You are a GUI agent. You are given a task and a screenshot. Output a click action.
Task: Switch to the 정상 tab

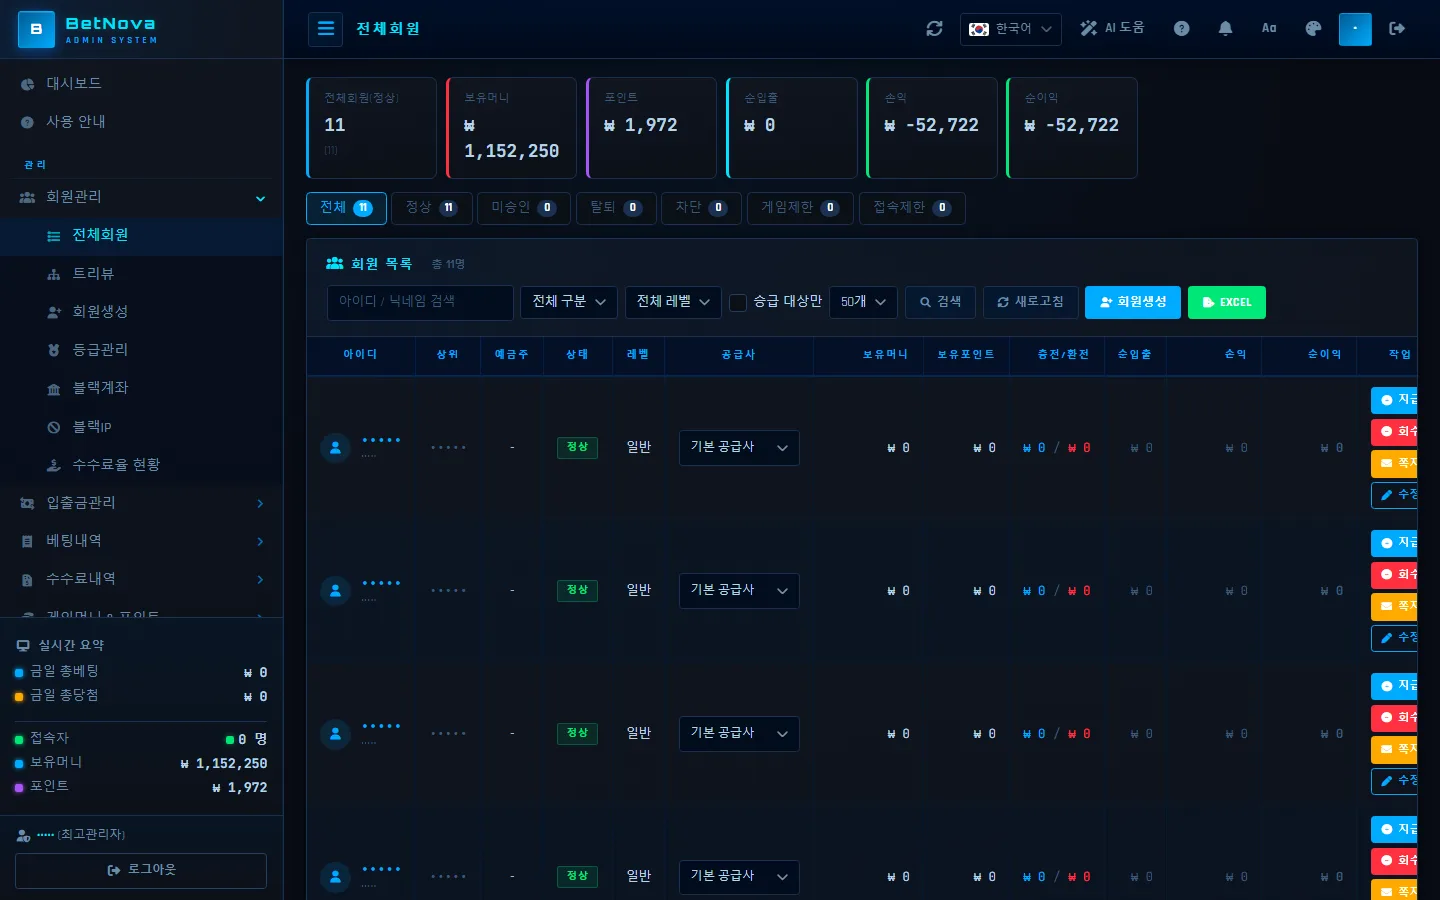[431, 208]
